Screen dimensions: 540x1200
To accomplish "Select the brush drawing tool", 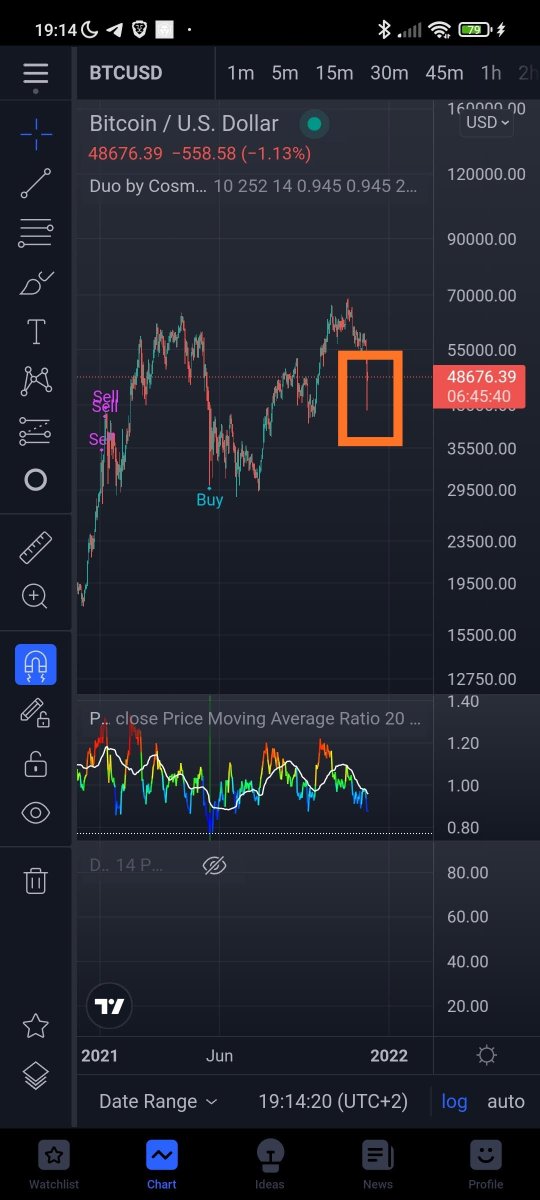I will pyautogui.click(x=35, y=283).
